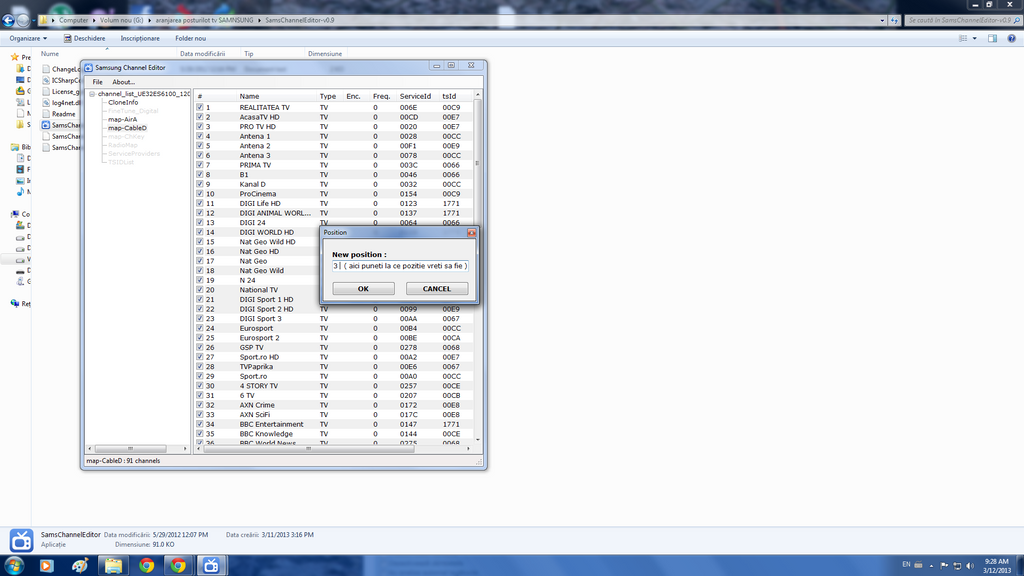
Task: Select the AXN Crime channel row
Action: point(334,405)
